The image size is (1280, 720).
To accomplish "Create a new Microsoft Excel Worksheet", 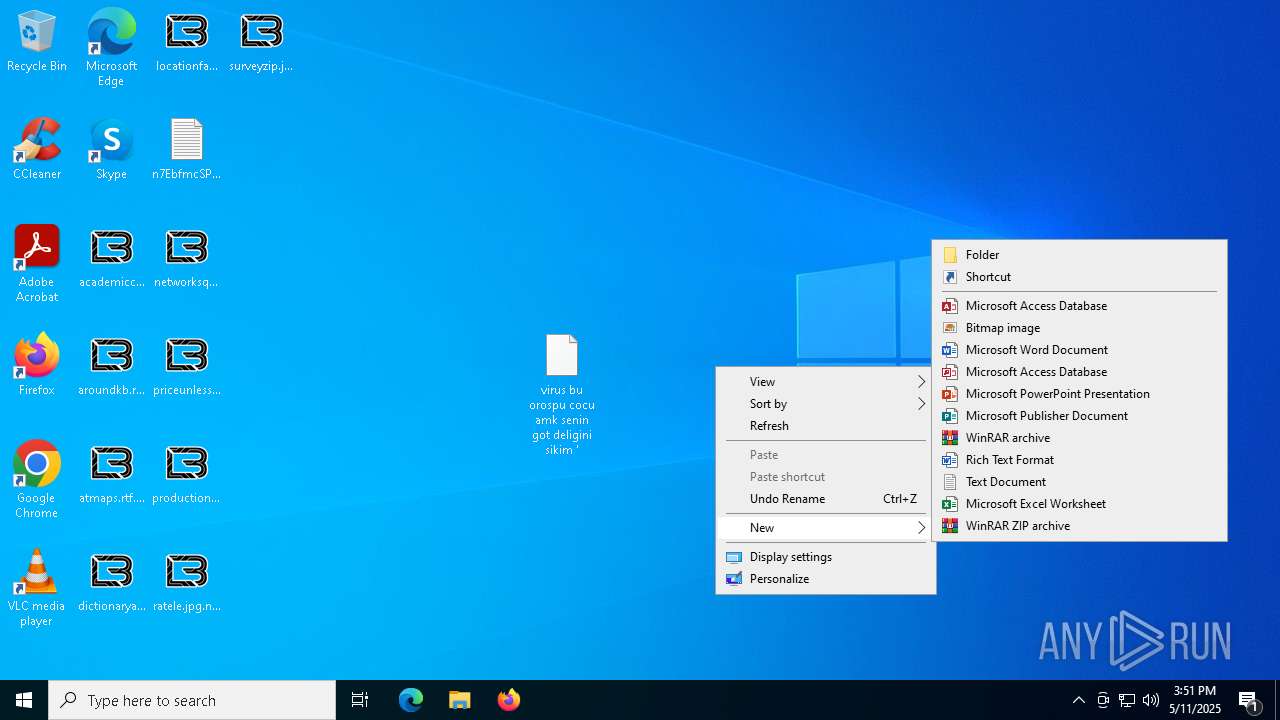I will click(x=1079, y=504).
